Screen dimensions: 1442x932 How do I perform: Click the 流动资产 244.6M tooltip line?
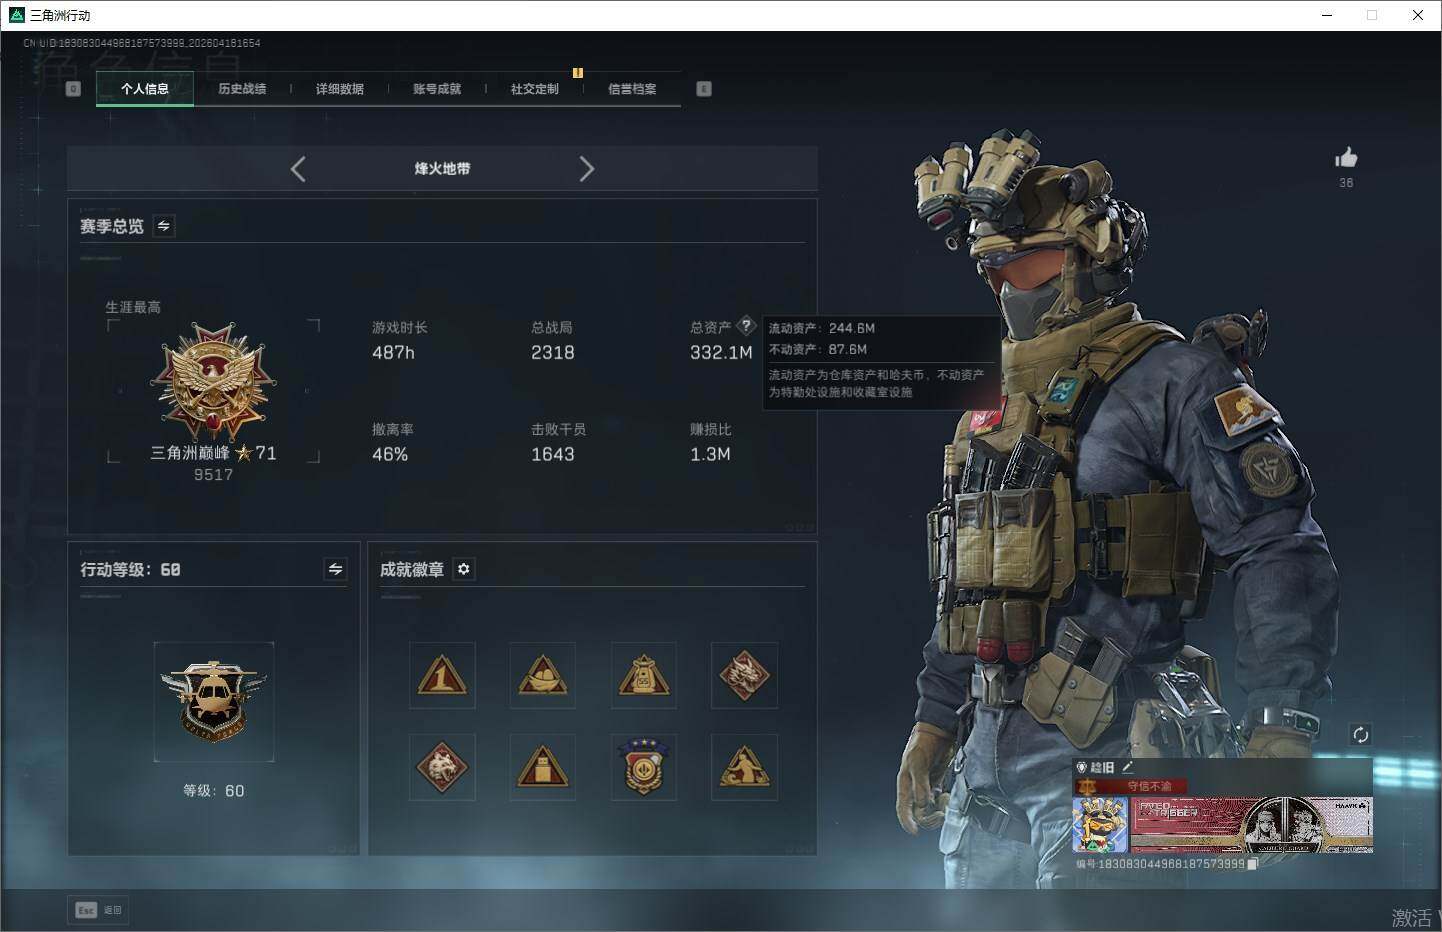coord(822,328)
